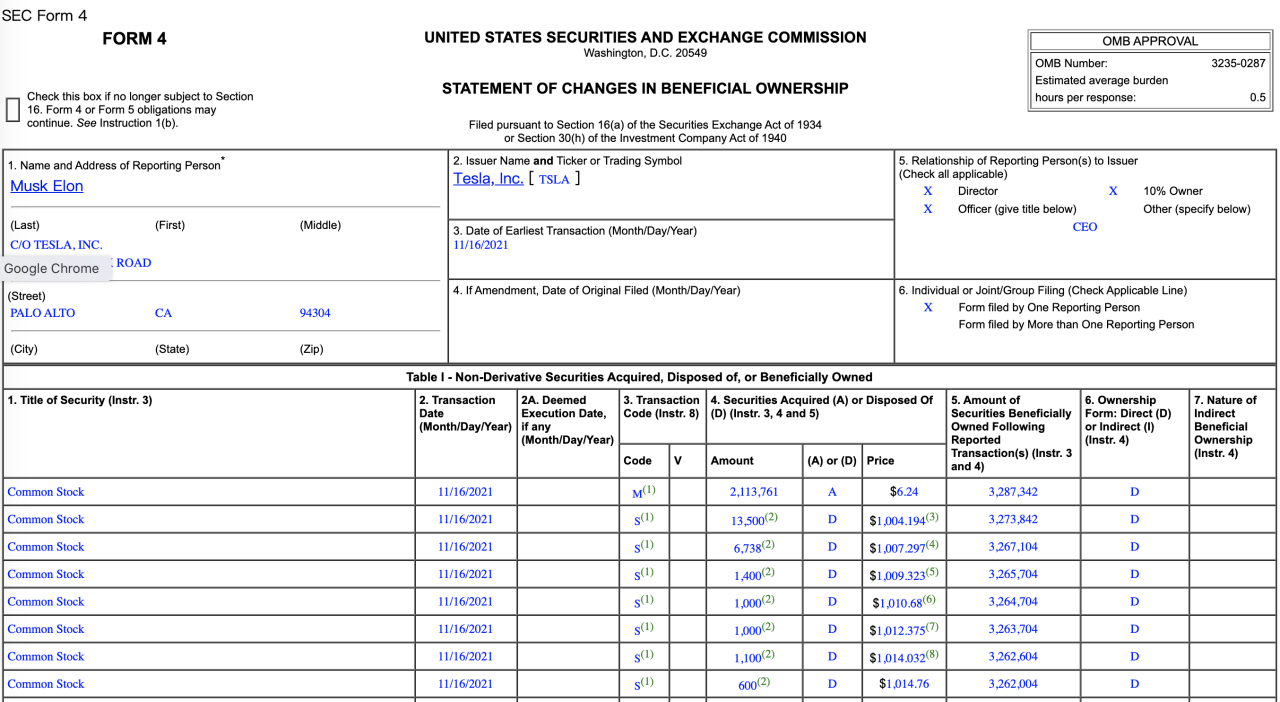Open the Musk Elon reporting person link
This screenshot has width=1280, height=702.
click(47, 186)
